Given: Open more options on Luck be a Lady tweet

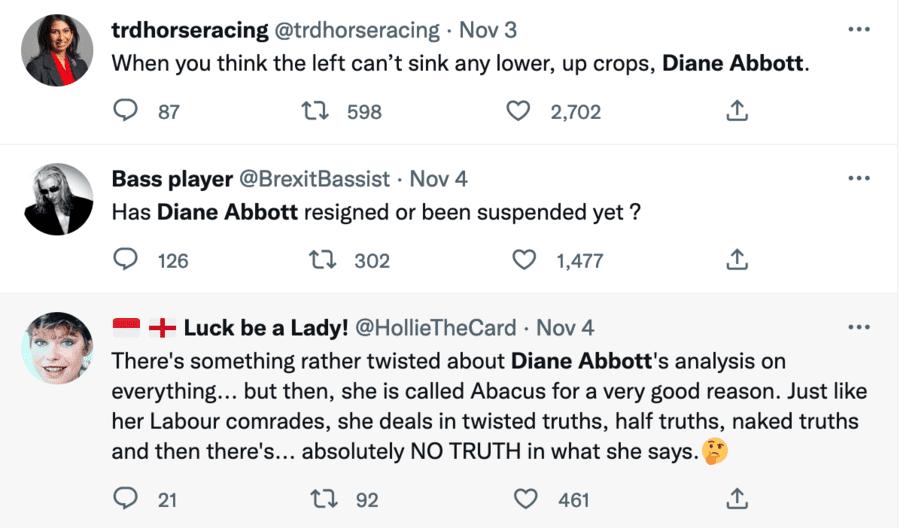Looking at the screenshot, I should click(858, 327).
